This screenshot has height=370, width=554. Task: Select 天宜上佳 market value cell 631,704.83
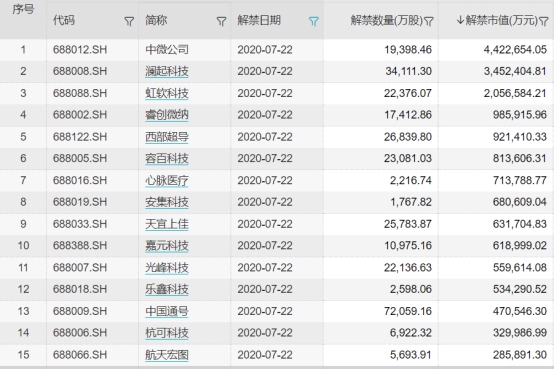click(x=520, y=224)
